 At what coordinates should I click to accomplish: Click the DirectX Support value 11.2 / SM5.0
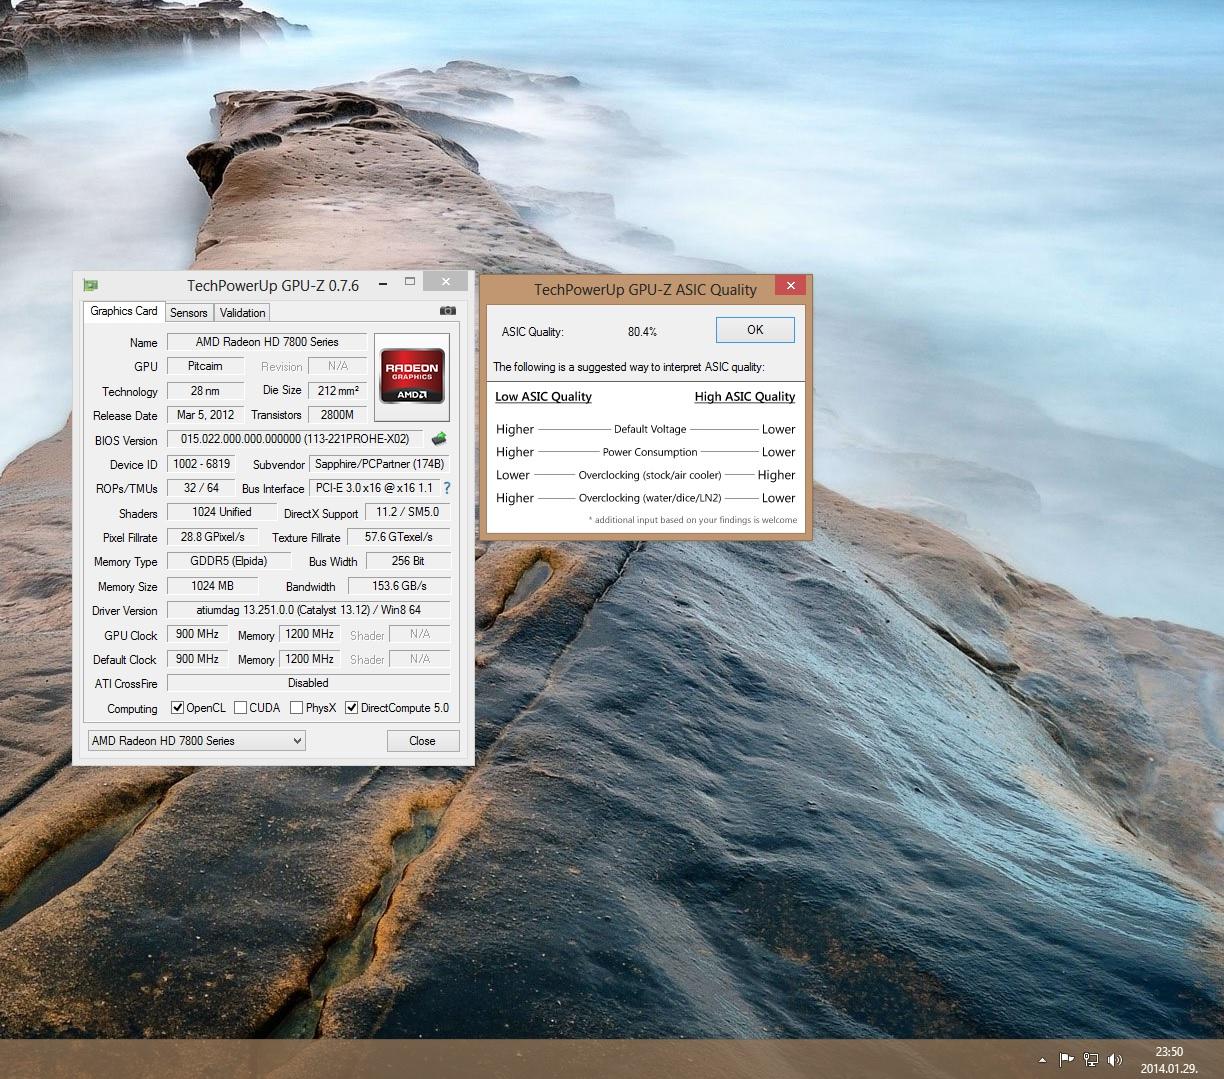coord(407,512)
